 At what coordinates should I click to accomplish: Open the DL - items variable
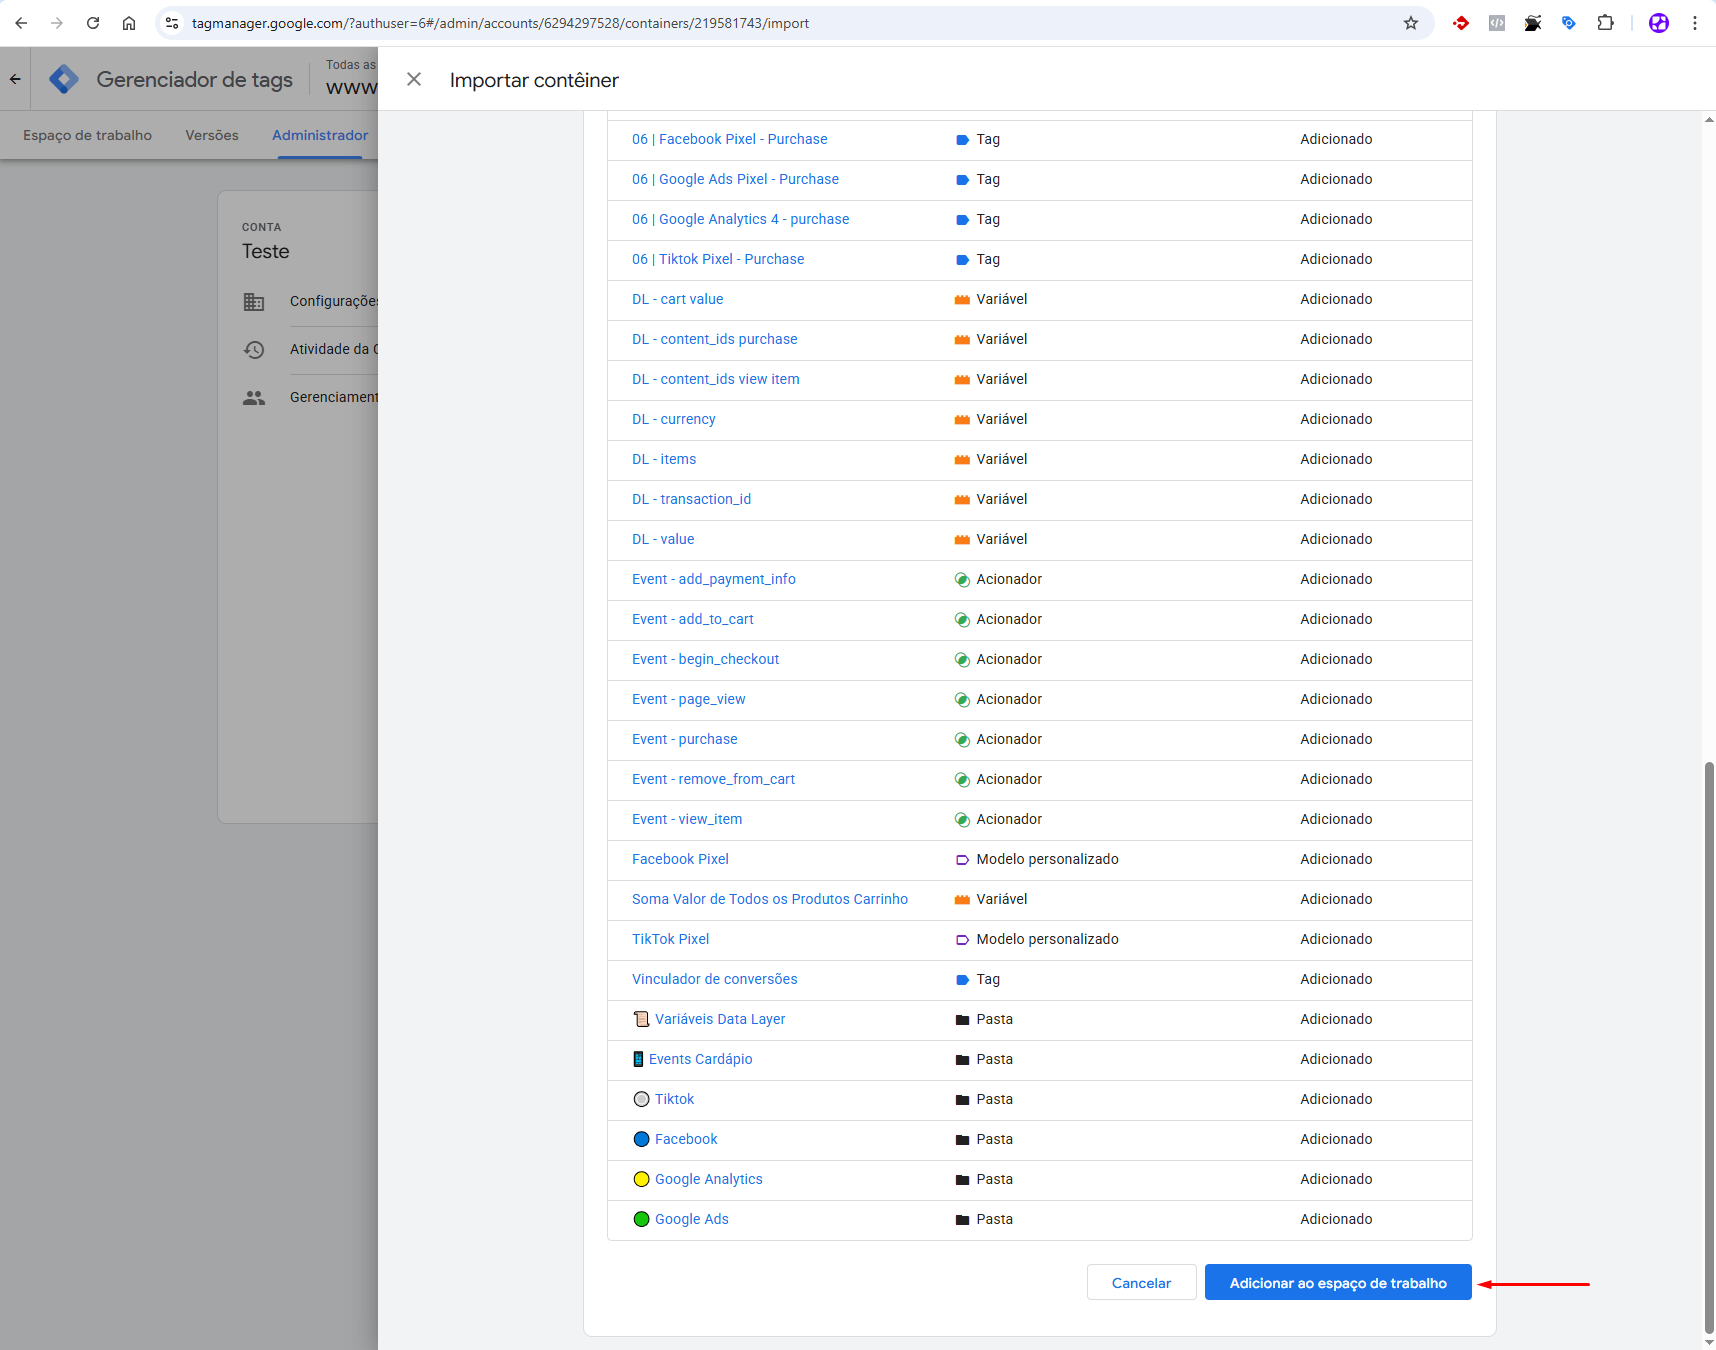(x=664, y=459)
